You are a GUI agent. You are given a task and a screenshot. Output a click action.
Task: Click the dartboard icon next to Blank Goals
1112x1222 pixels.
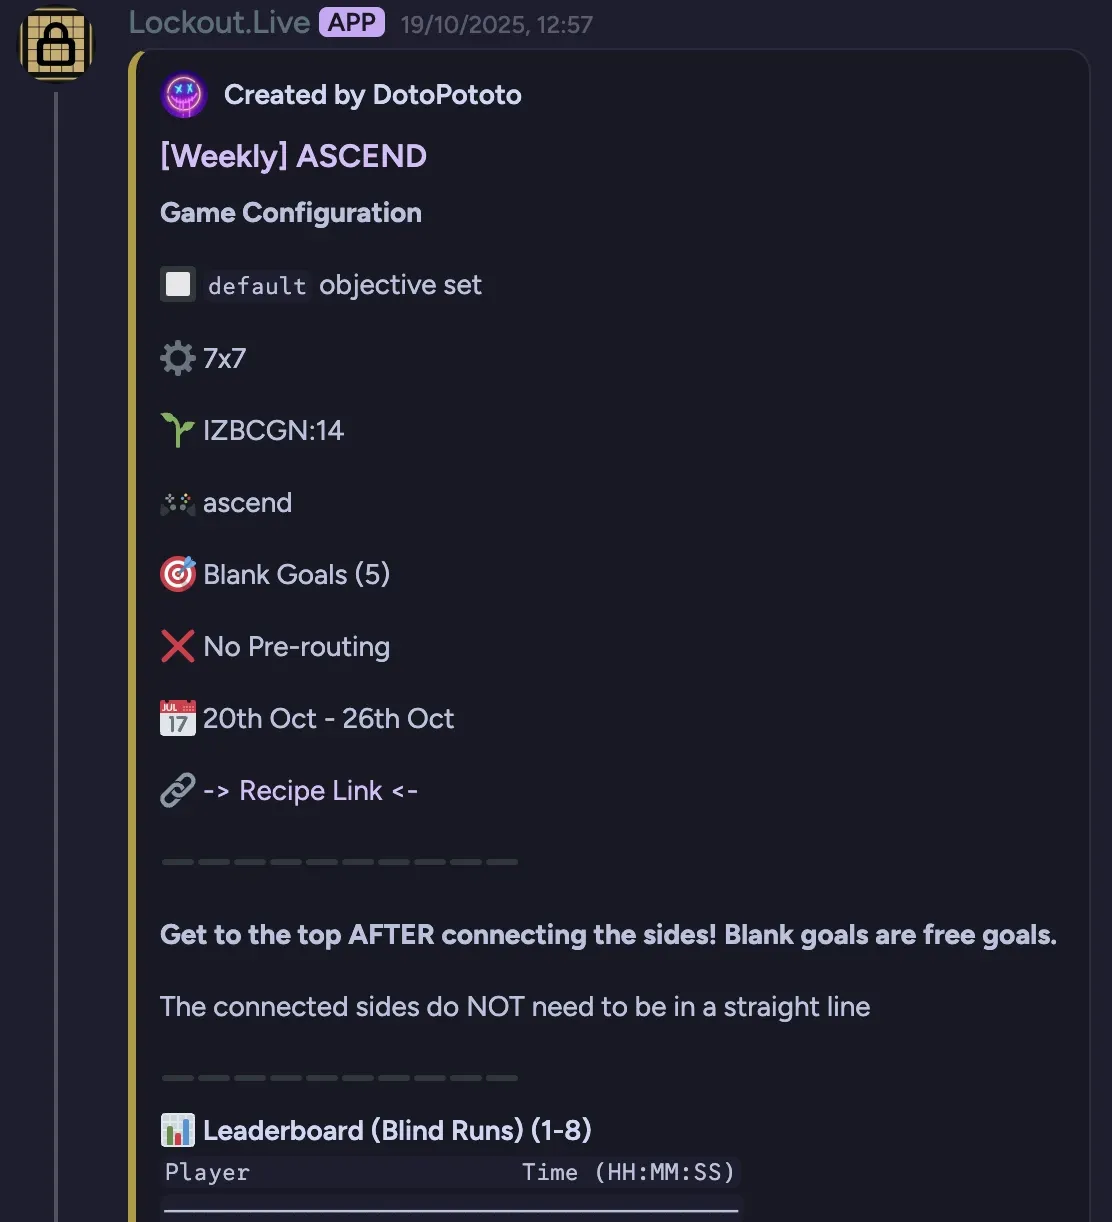(x=177, y=574)
